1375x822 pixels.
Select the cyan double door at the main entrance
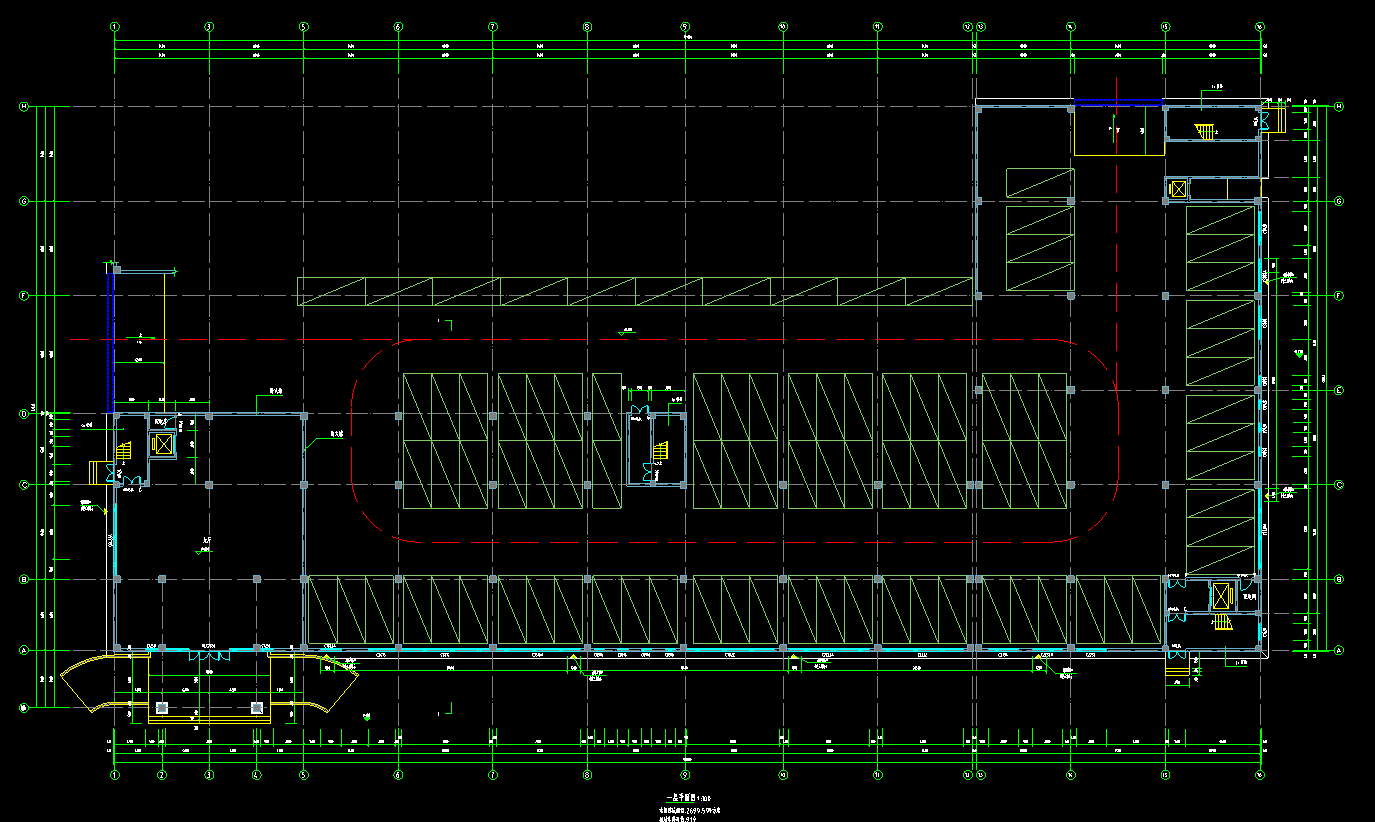(209, 654)
